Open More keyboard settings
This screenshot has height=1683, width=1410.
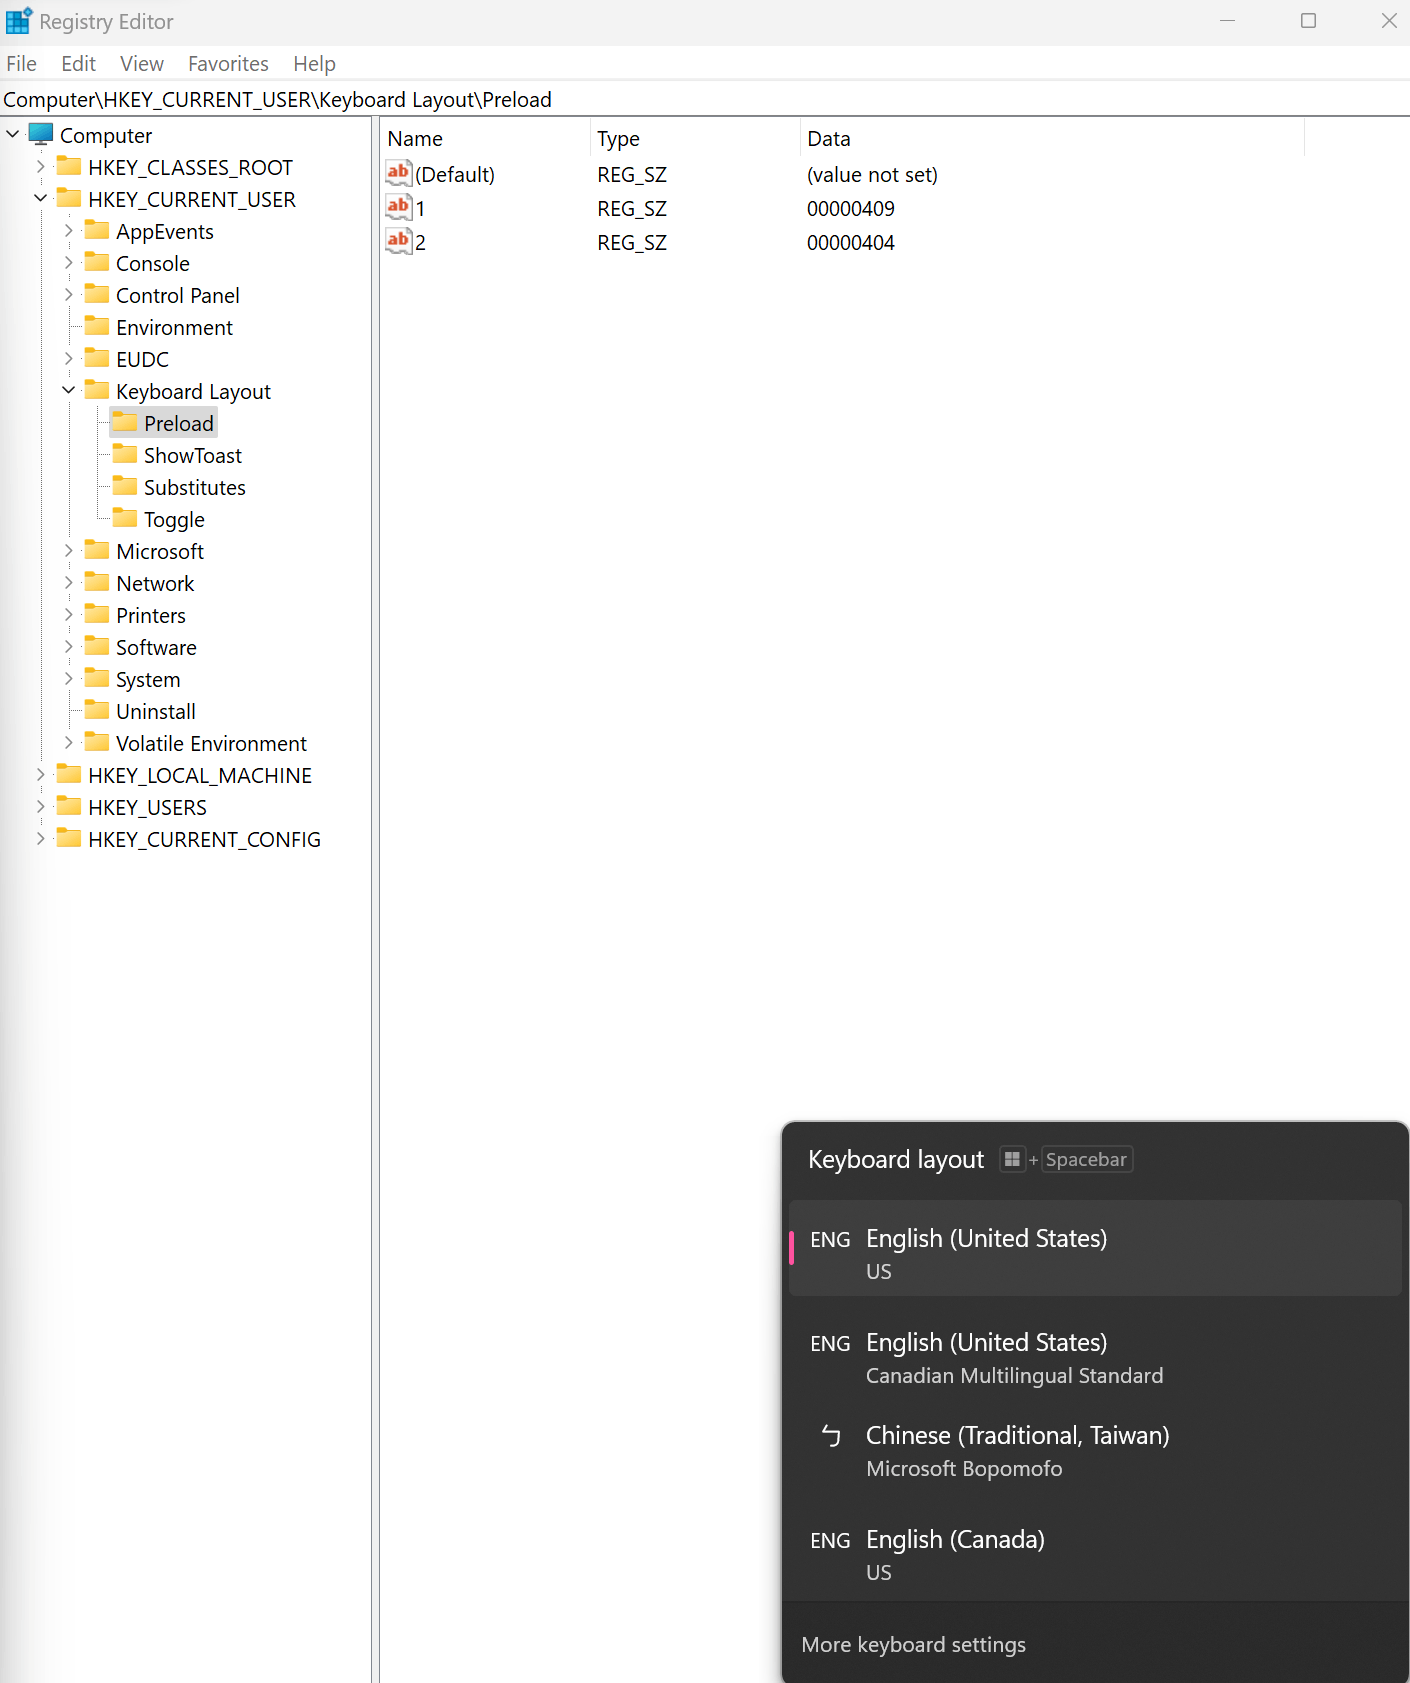click(914, 1645)
